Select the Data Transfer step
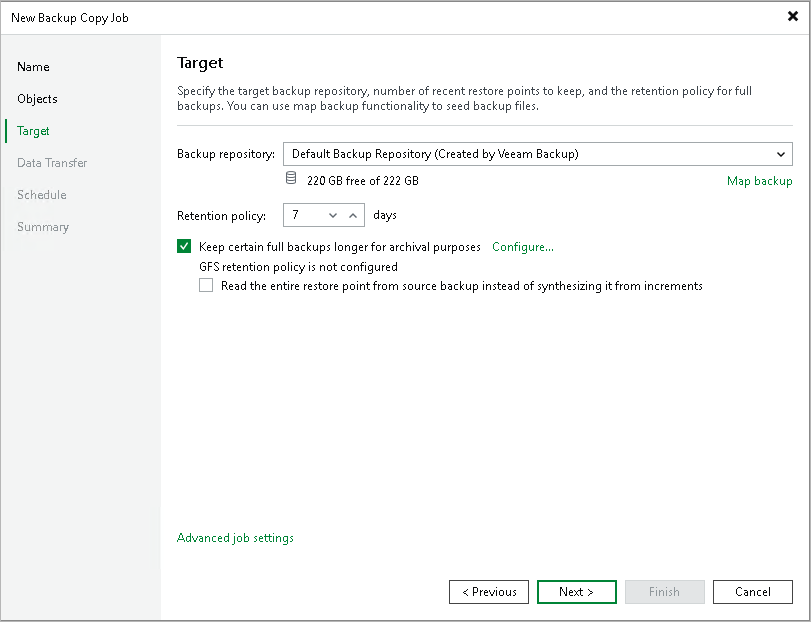 (x=52, y=163)
